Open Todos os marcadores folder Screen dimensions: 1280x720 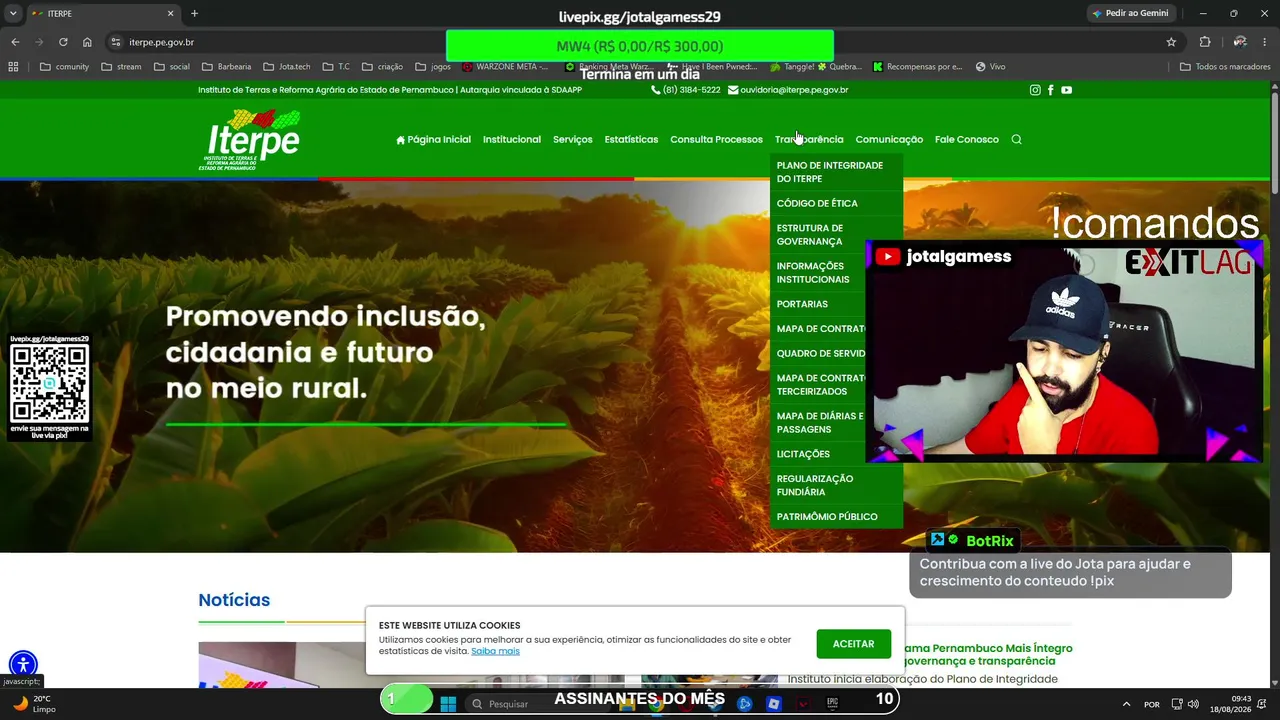tap(1224, 67)
